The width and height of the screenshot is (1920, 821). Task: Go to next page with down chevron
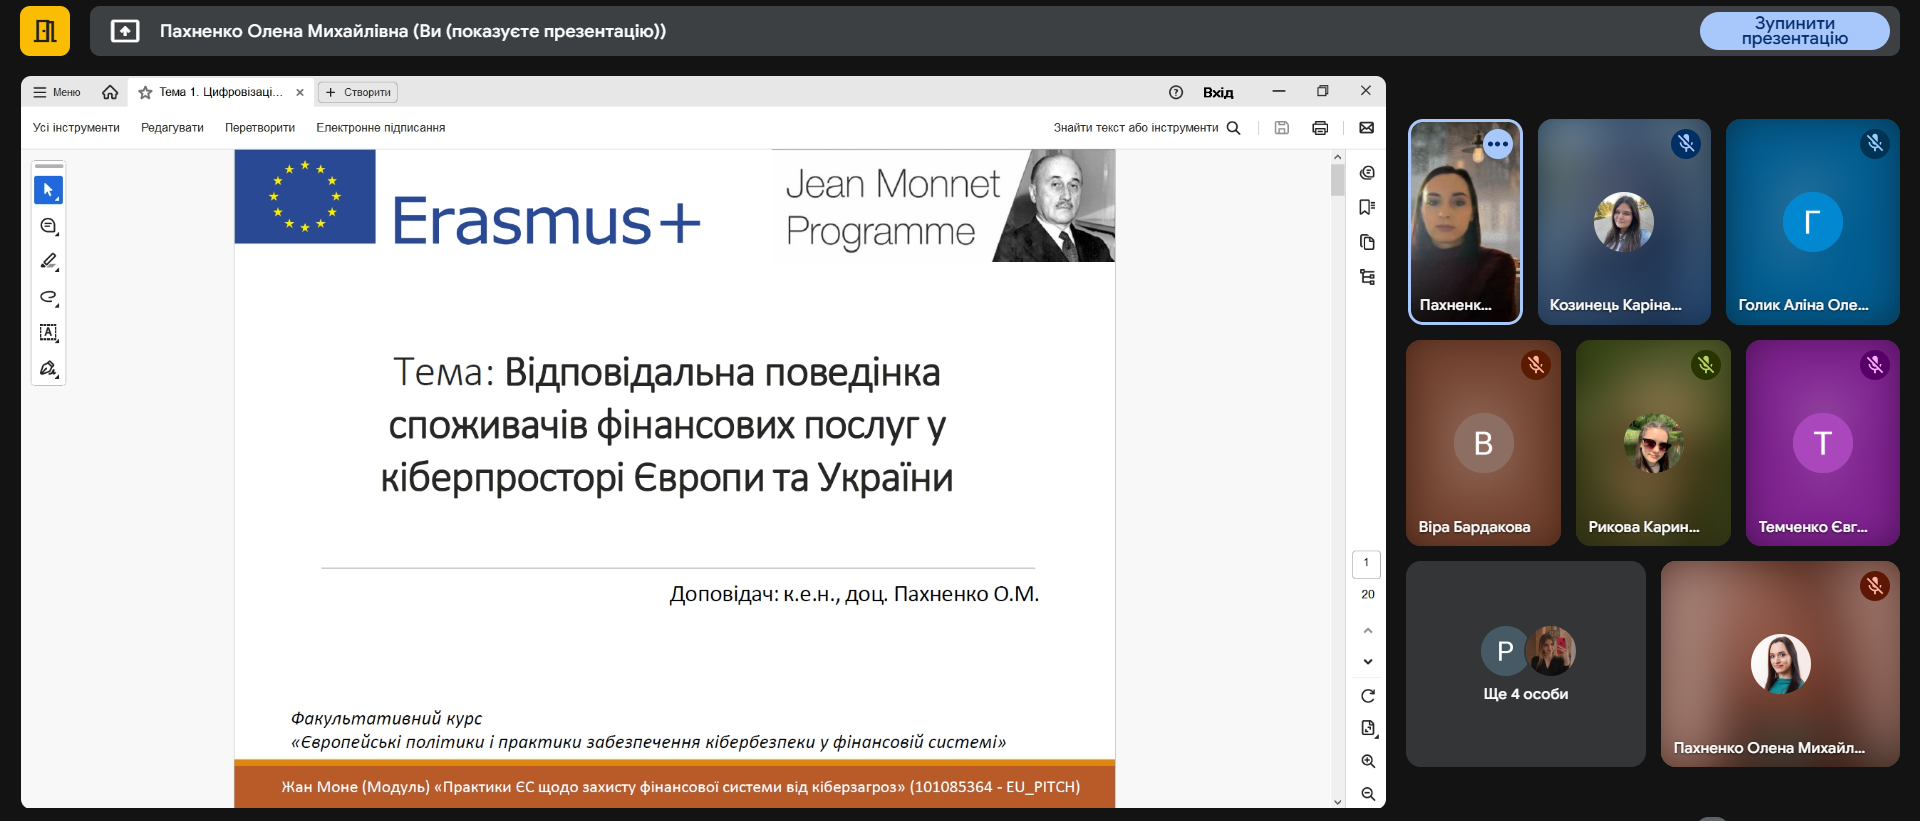click(x=1368, y=662)
